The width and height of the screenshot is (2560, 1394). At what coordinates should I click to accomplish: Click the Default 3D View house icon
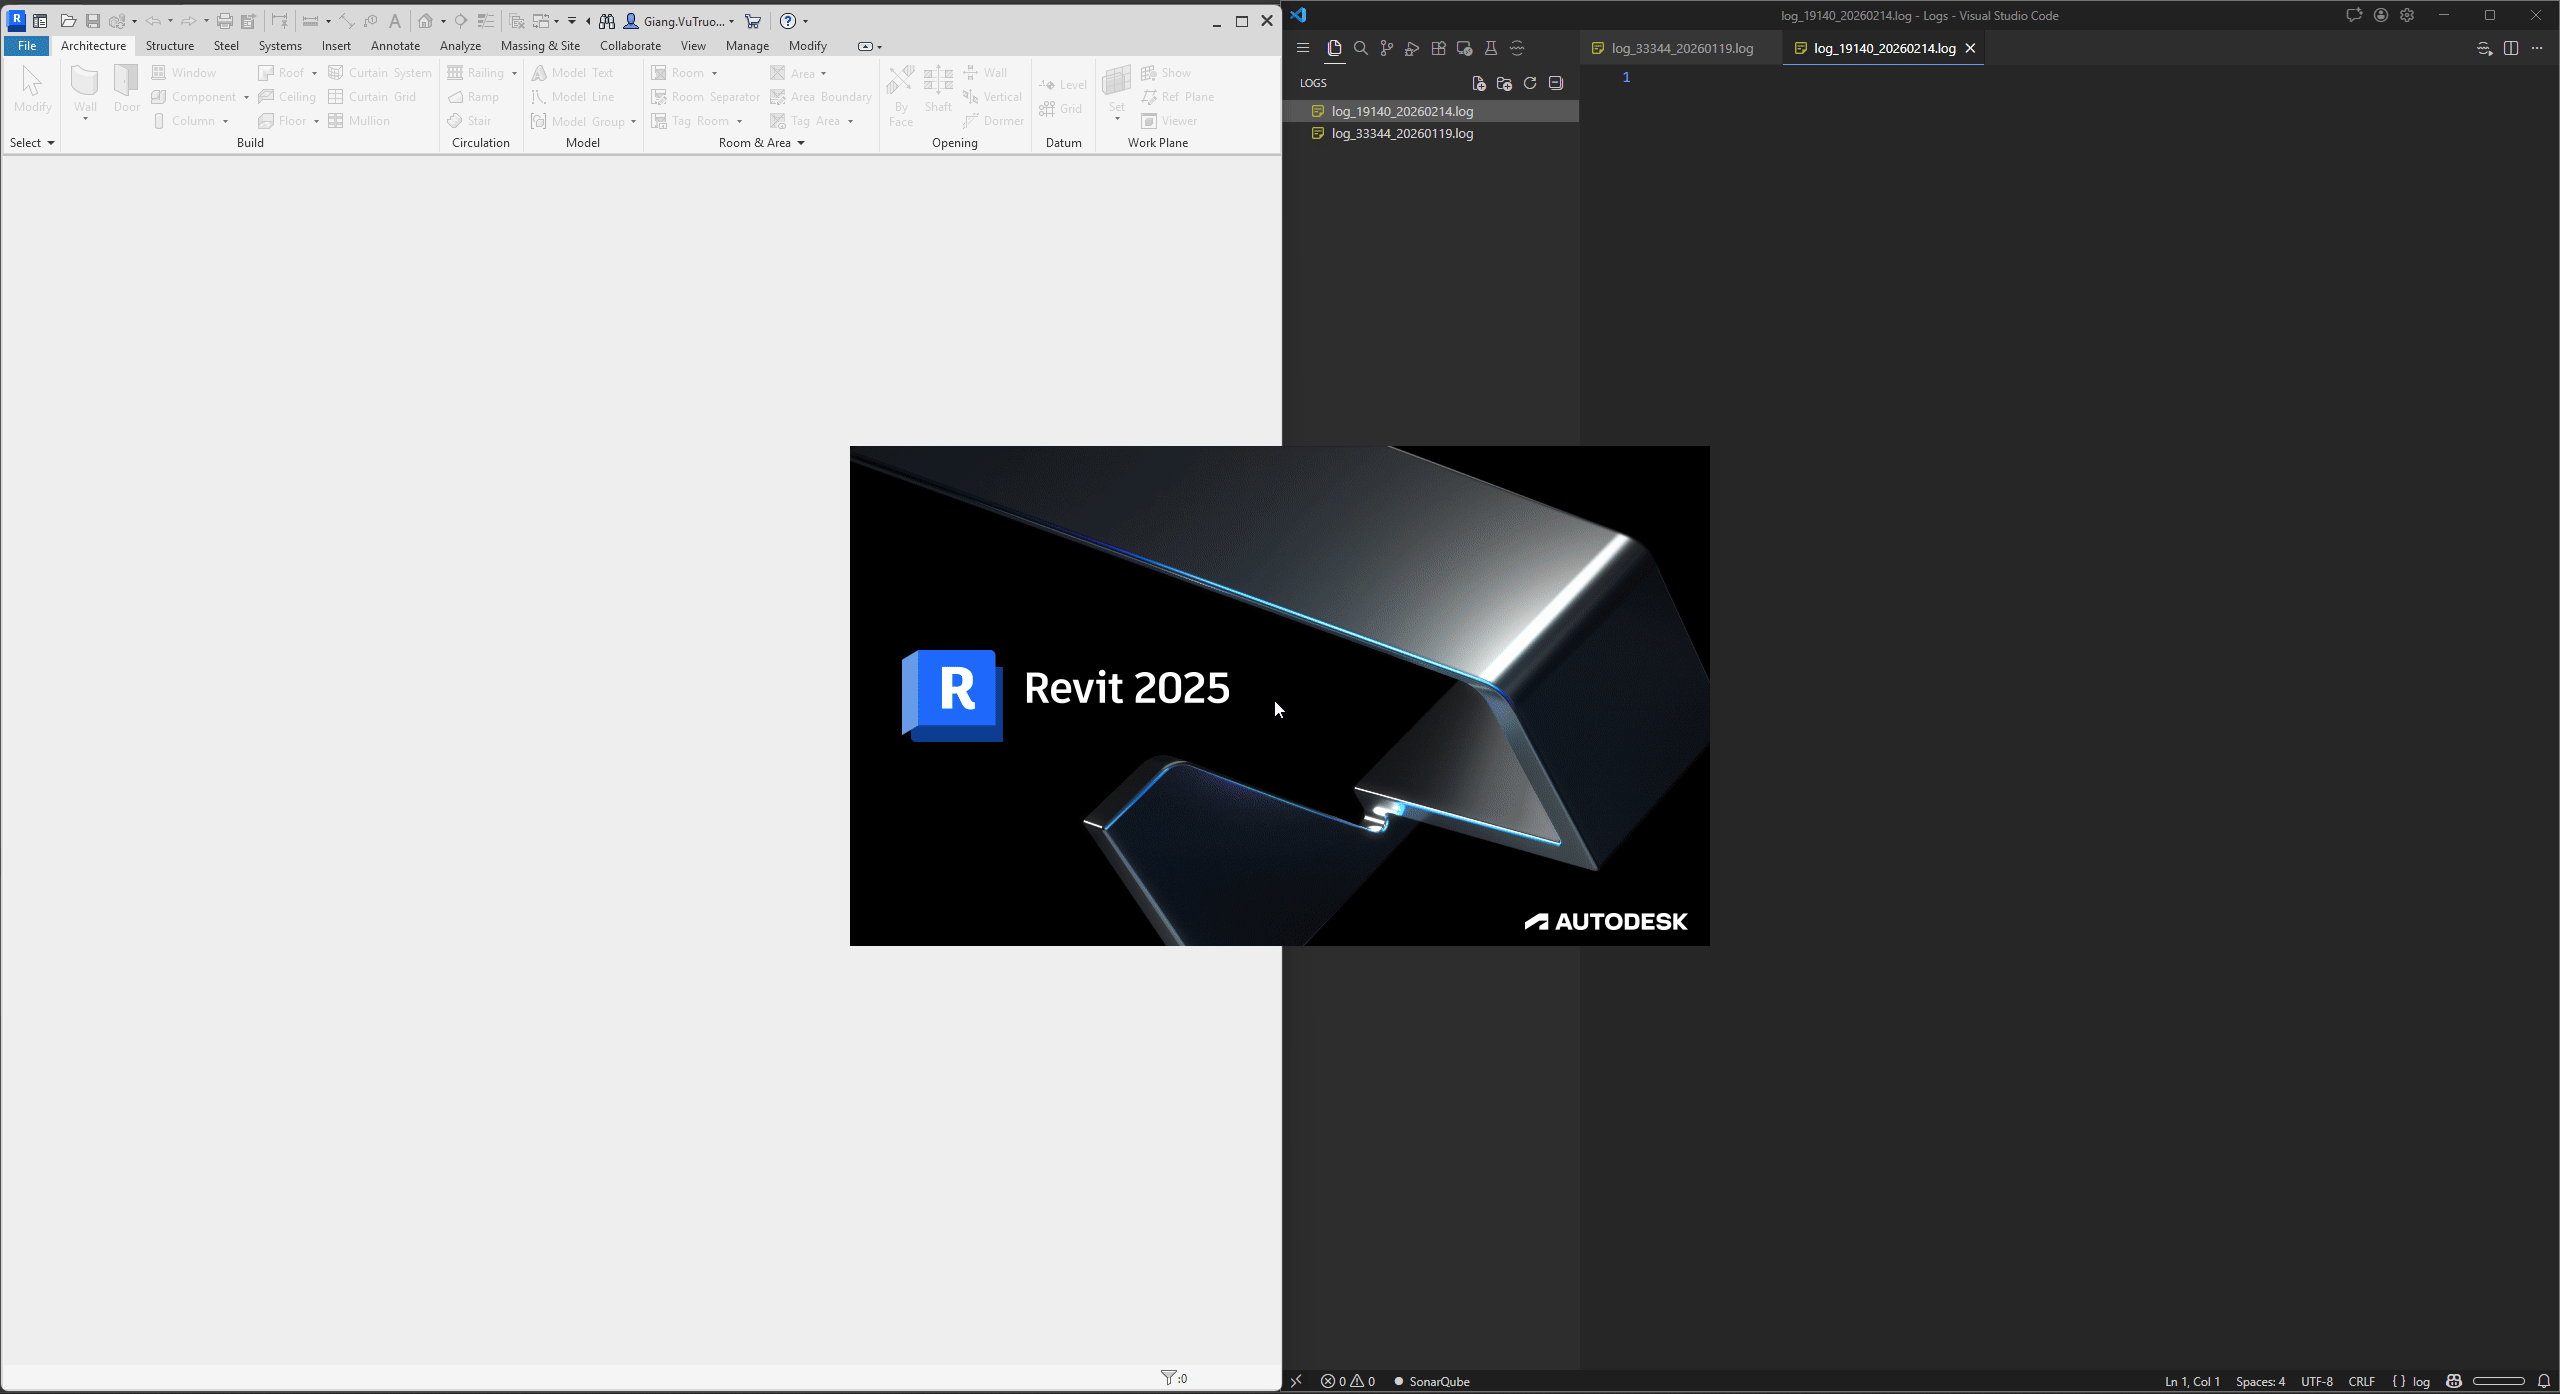425,21
